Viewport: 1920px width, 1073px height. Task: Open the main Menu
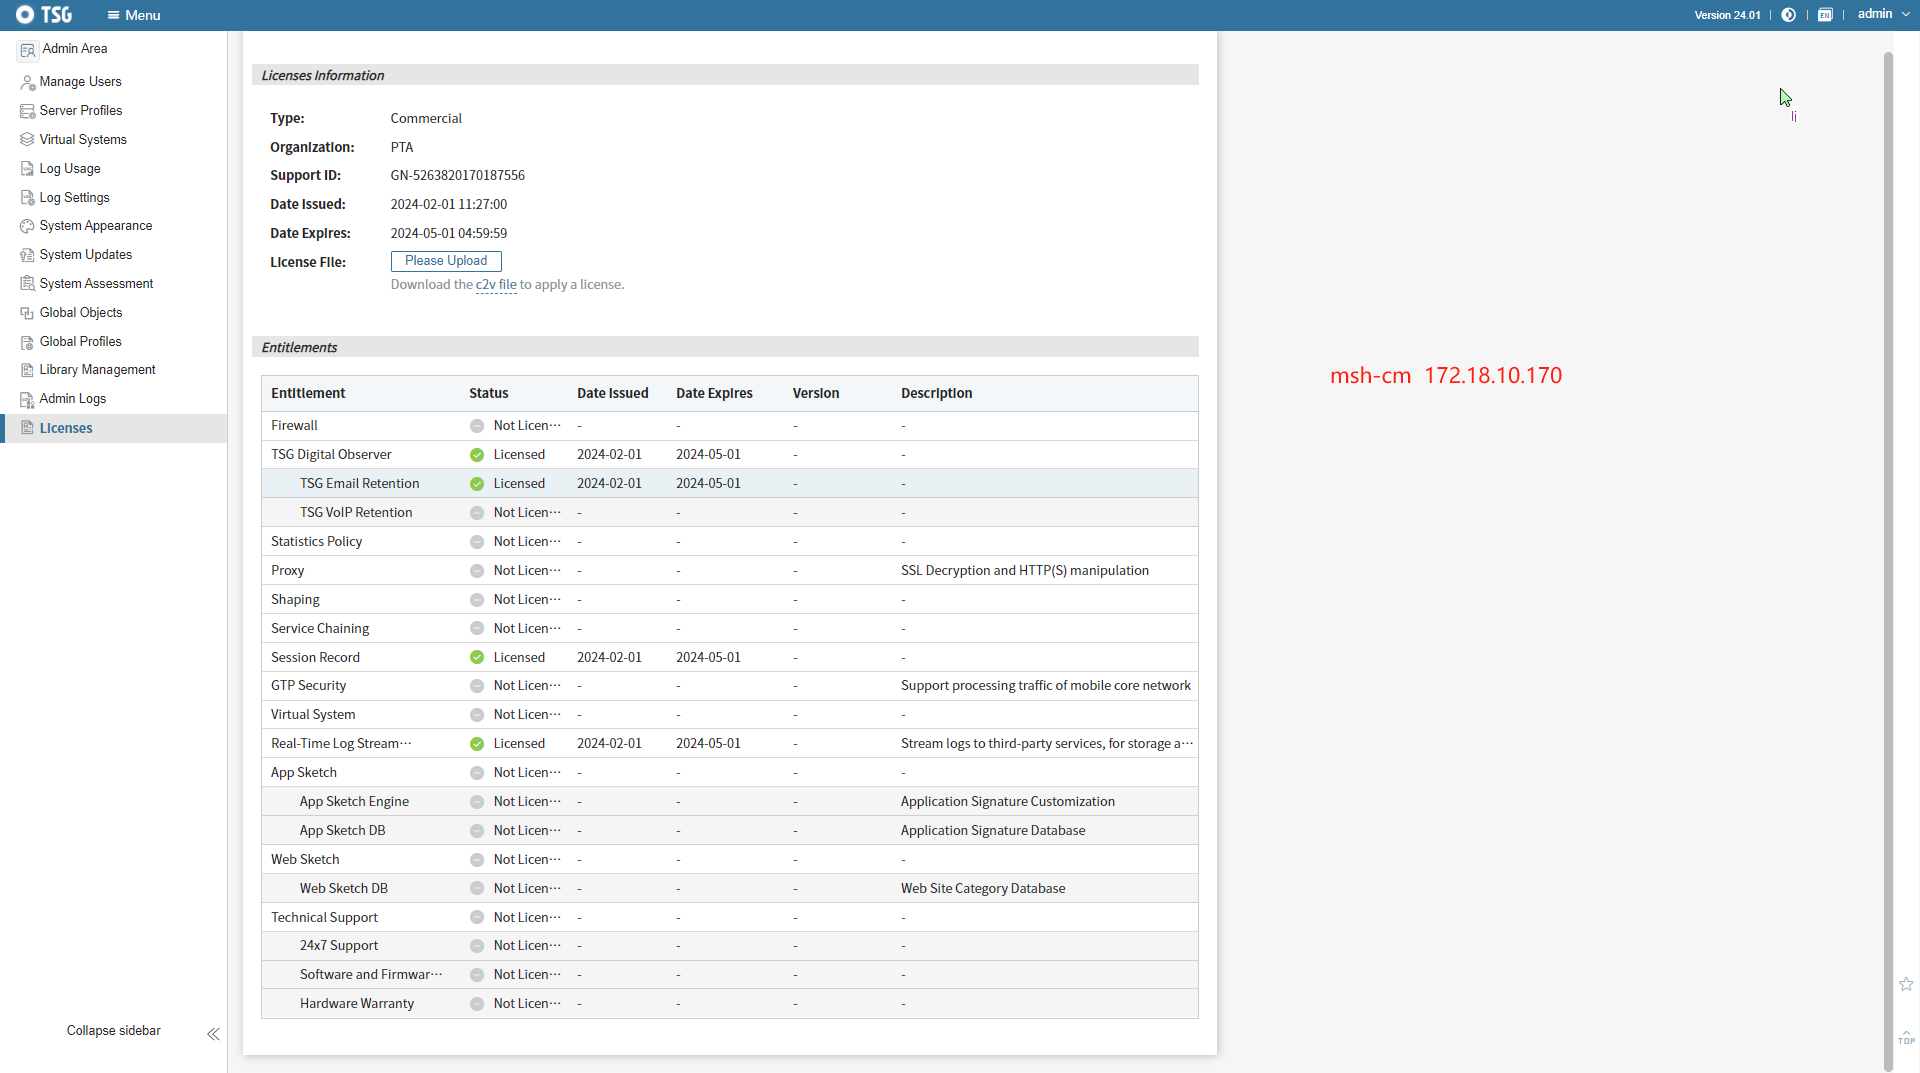(134, 15)
